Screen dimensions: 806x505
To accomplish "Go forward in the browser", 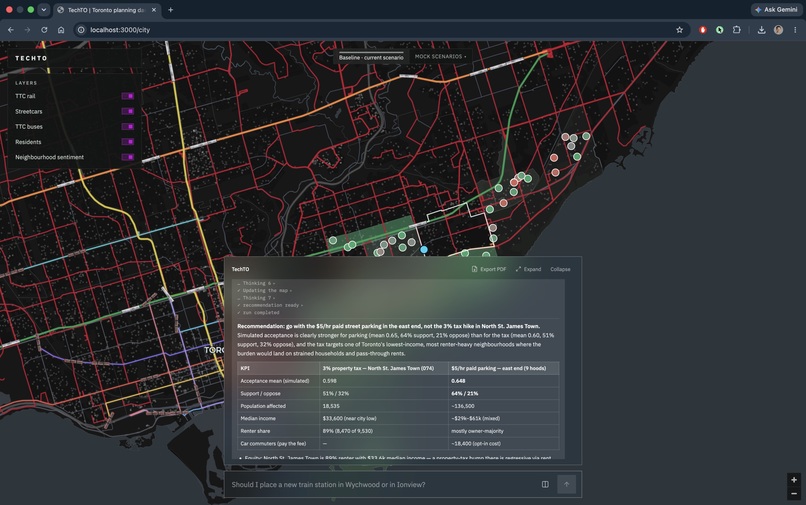I will 27,30.
